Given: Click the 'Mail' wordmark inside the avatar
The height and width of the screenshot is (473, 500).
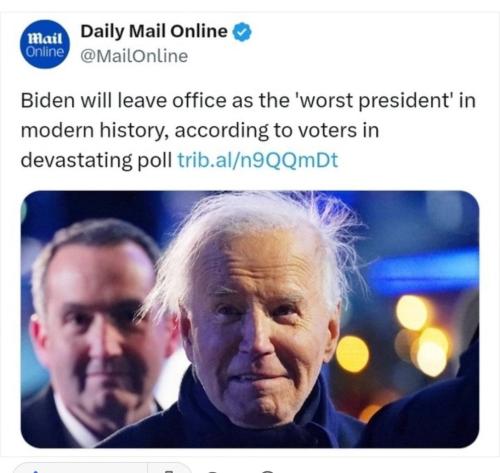Looking at the screenshot, I should 45,39.
